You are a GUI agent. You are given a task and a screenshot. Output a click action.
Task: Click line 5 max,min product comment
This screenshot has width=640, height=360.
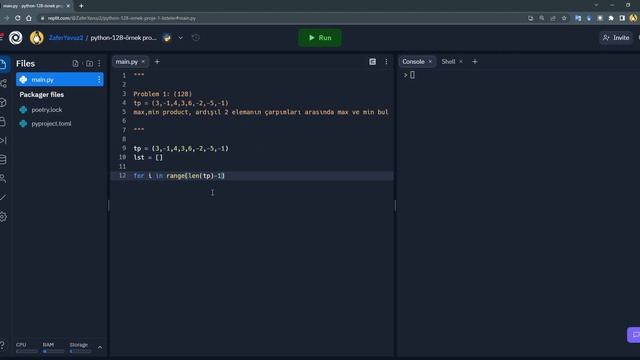coord(261,112)
